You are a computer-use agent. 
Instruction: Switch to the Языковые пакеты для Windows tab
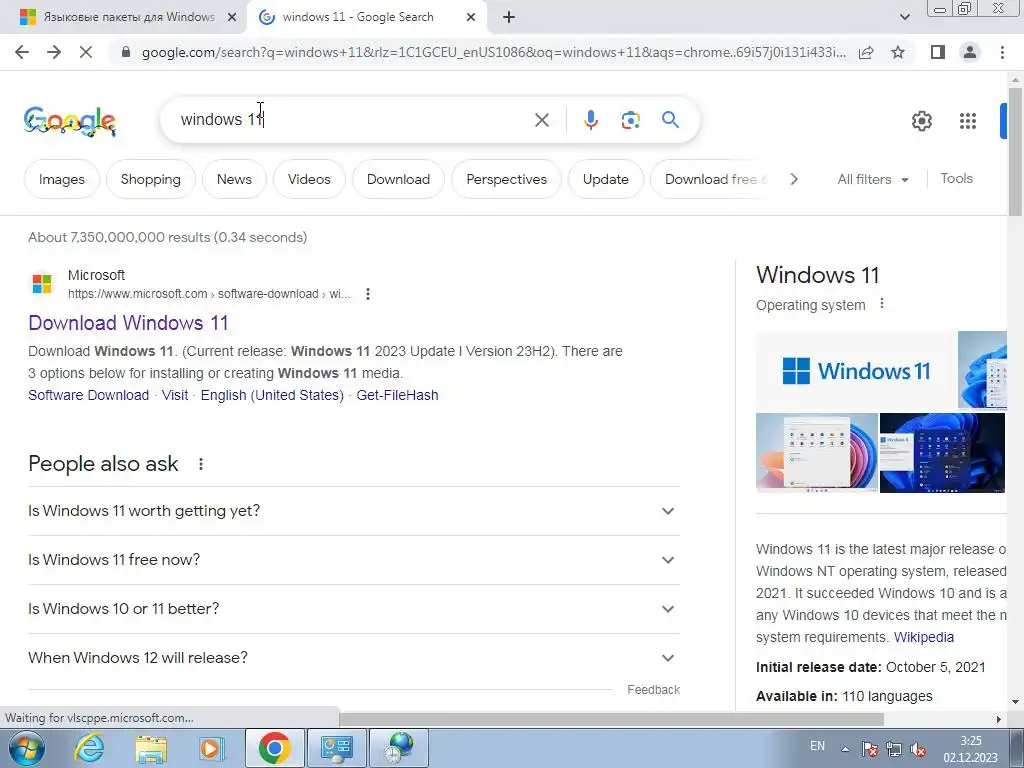tap(123, 18)
